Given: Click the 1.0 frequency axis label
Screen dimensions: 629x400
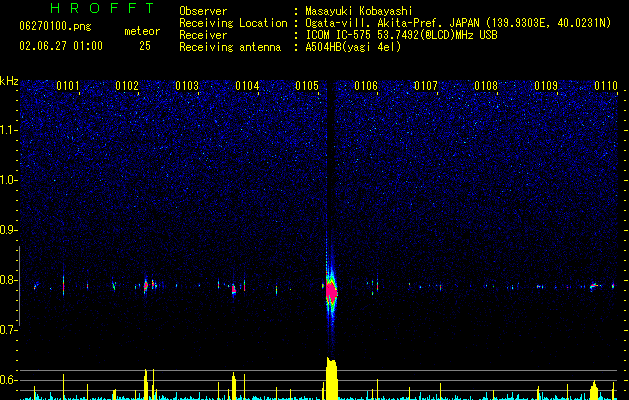Looking at the screenshot, I should [x=7, y=180].
